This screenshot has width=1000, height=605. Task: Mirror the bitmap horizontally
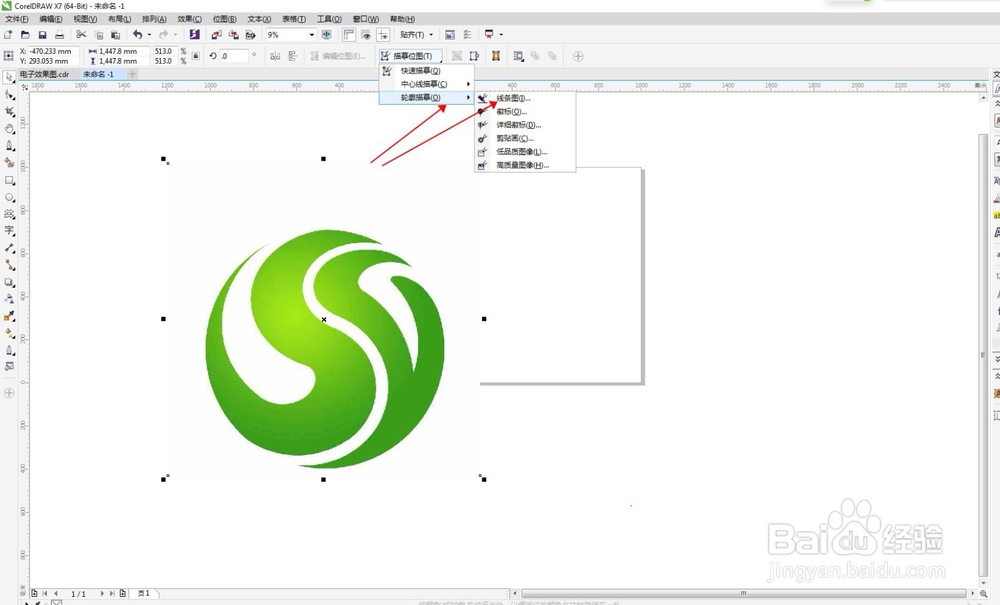point(275,56)
